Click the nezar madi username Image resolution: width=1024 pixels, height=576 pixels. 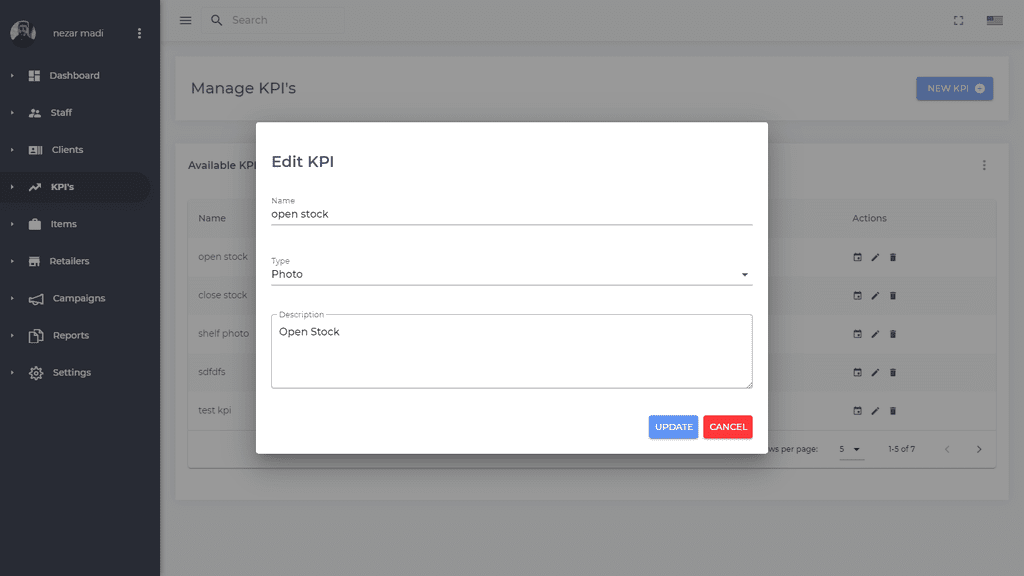tap(78, 33)
